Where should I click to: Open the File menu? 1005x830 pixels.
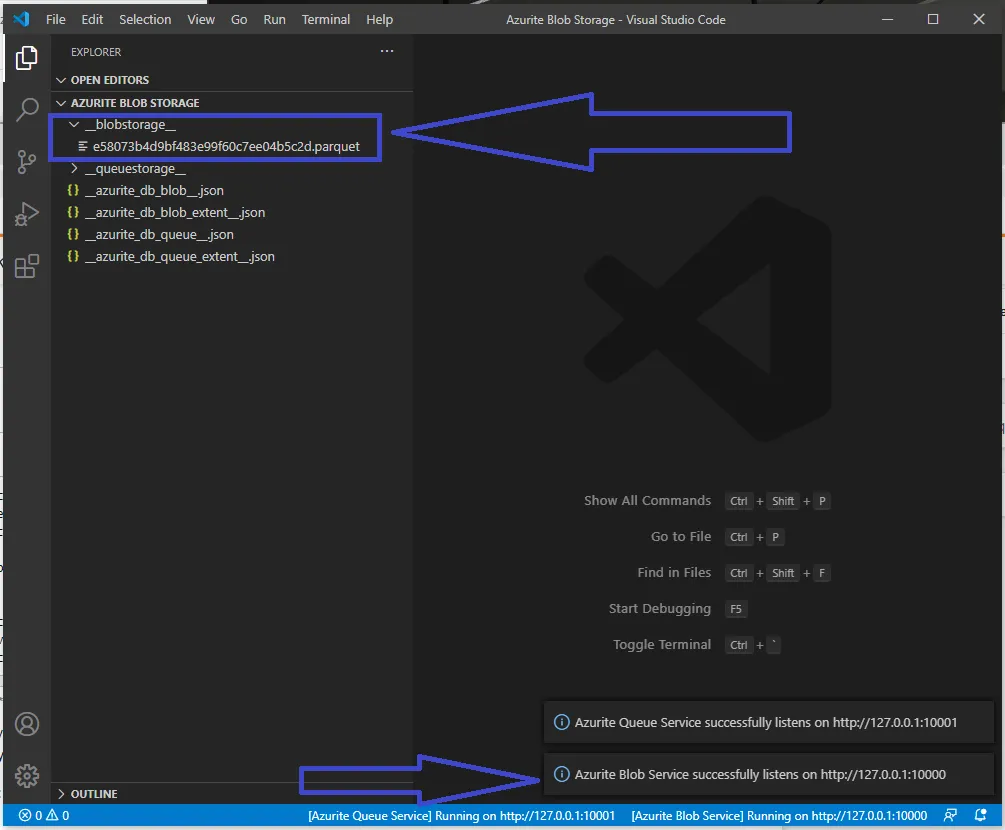(56, 20)
